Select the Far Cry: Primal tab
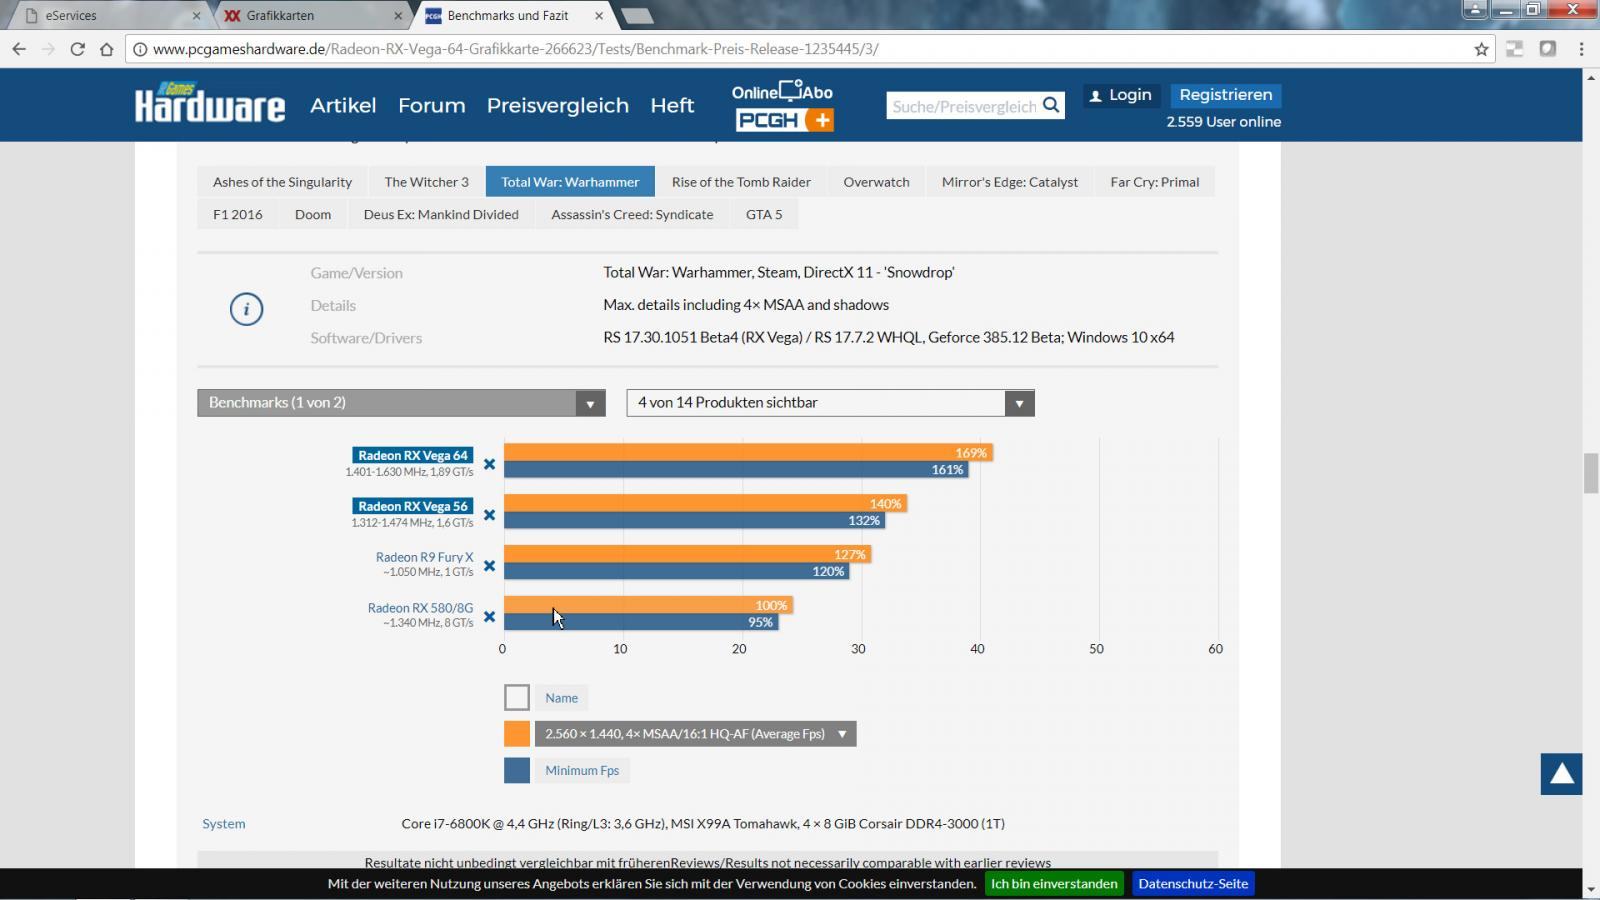1600x900 pixels. (x=1154, y=182)
